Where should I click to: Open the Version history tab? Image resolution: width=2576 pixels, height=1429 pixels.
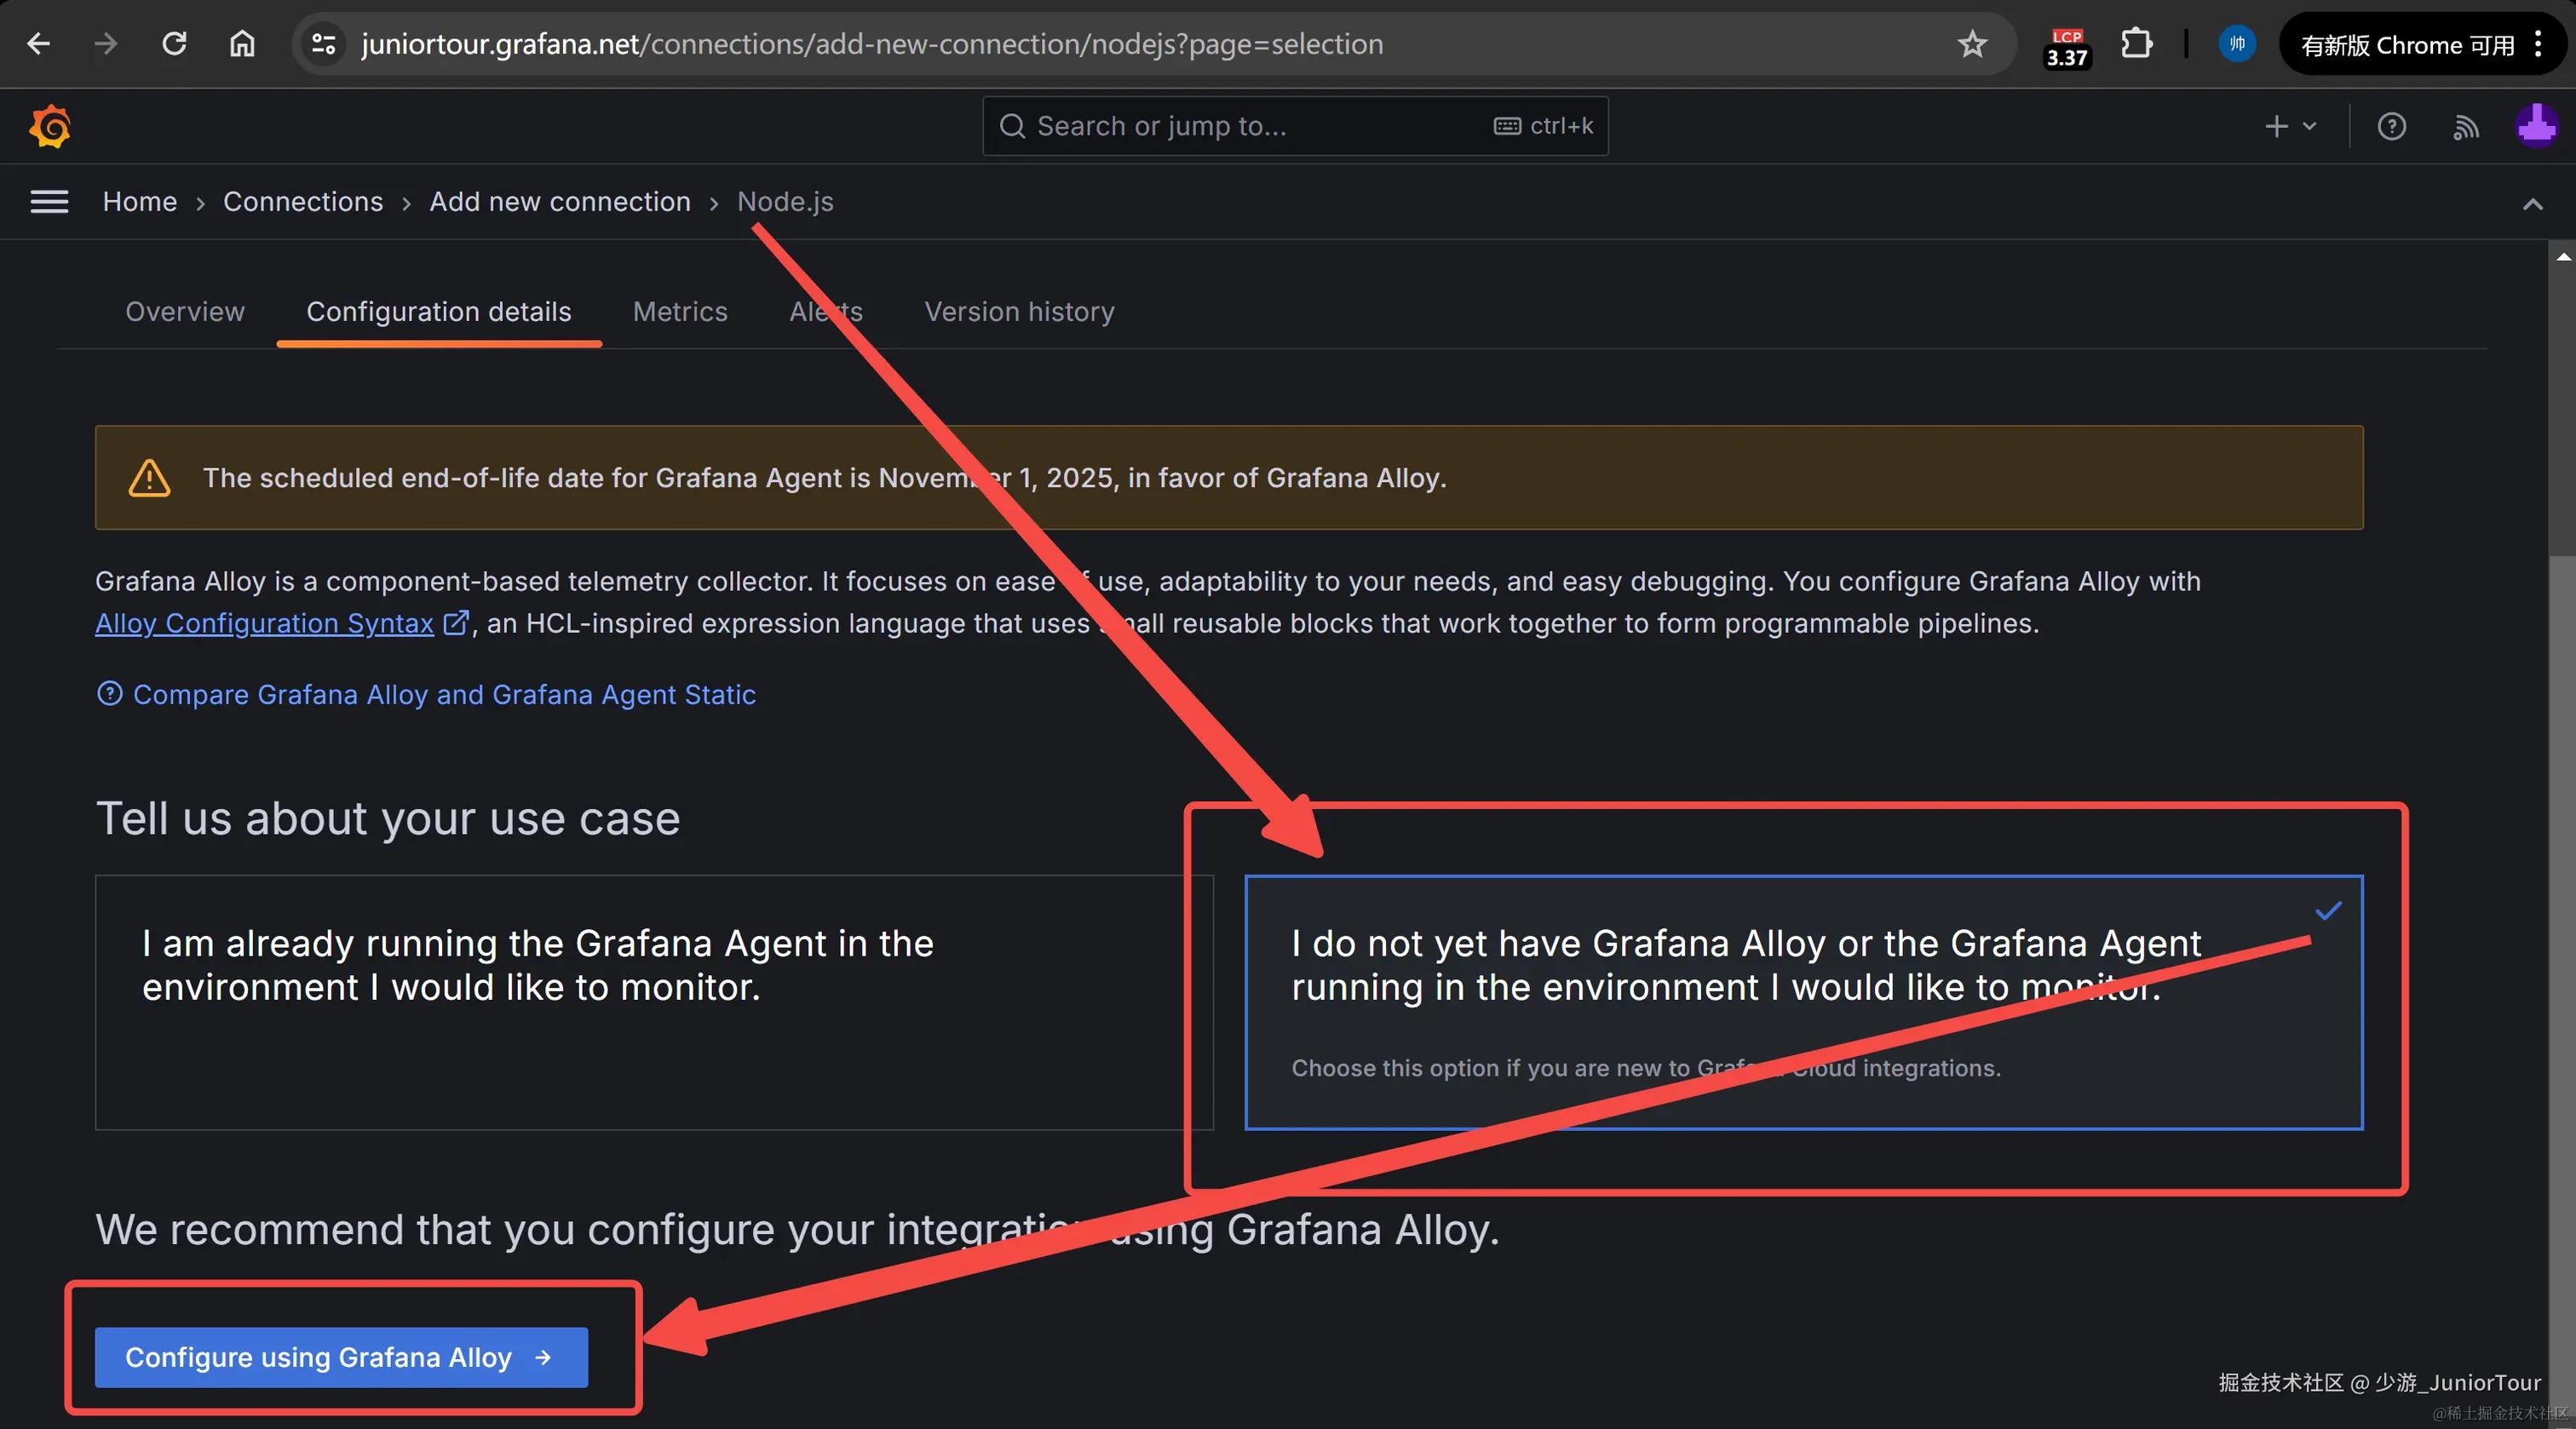[x=1019, y=312]
